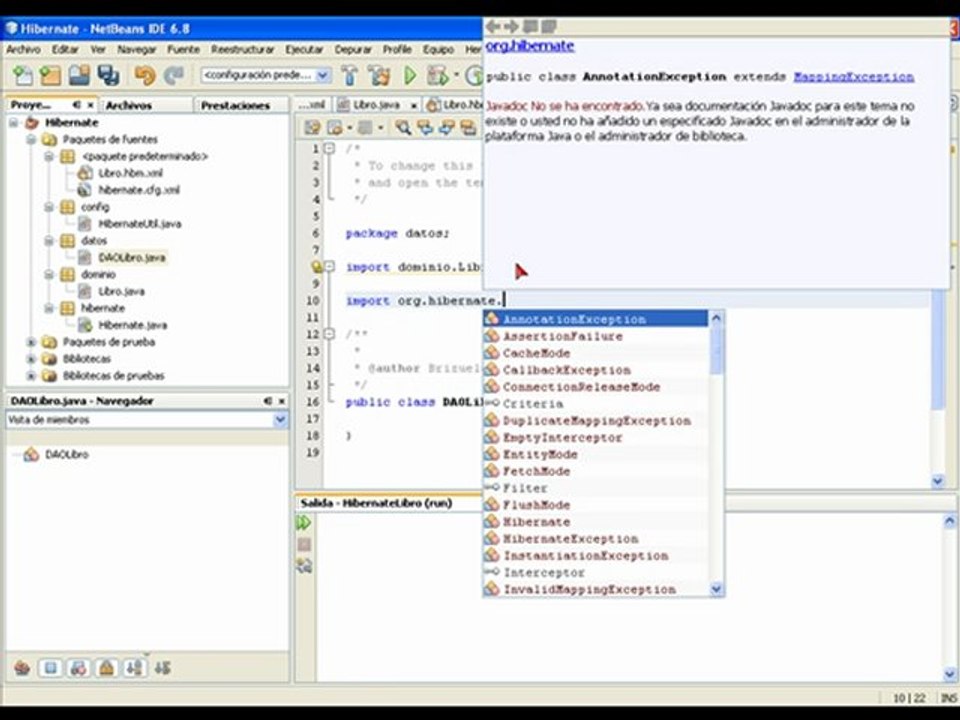Select AssertionFailure in the completion list
The width and height of the screenshot is (960, 720).
pyautogui.click(x=596, y=336)
